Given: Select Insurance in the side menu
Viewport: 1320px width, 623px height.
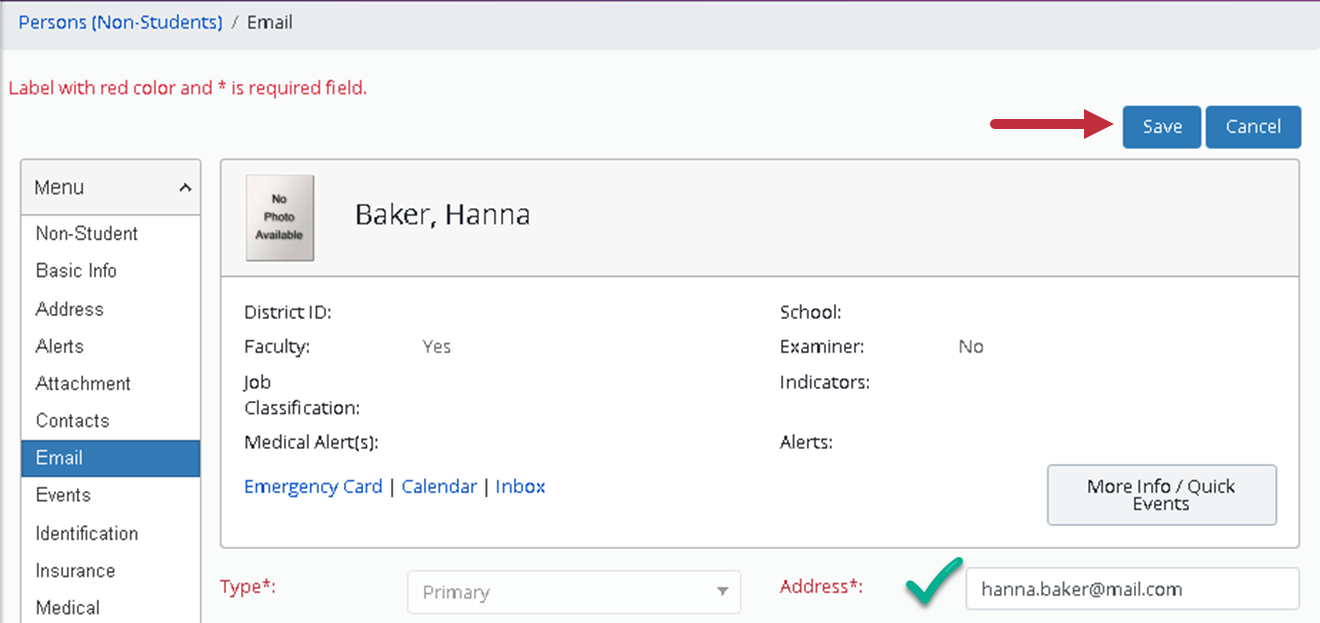Looking at the screenshot, I should click(x=75, y=570).
